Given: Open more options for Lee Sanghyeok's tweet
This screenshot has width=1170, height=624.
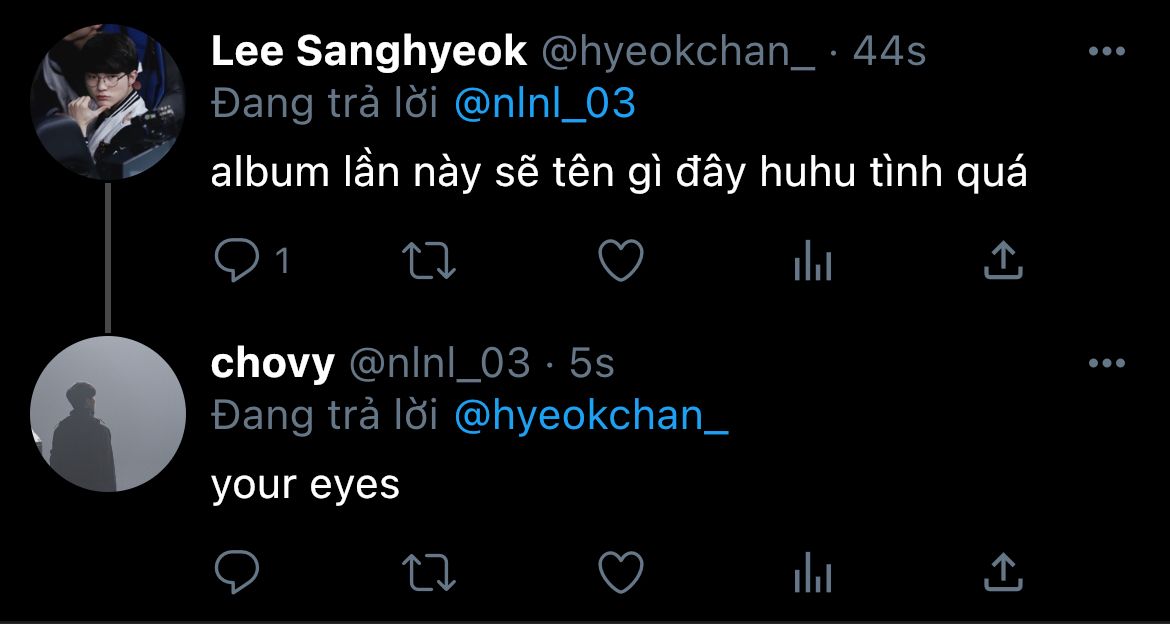Looking at the screenshot, I should pyautogui.click(x=1106, y=52).
